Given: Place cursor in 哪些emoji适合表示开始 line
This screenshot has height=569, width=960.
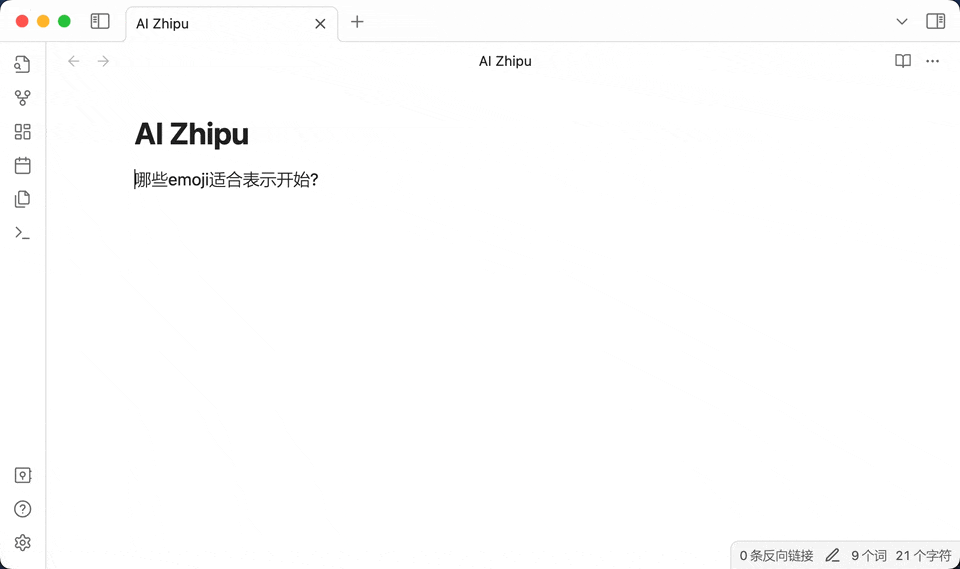Looking at the screenshot, I should (x=227, y=180).
